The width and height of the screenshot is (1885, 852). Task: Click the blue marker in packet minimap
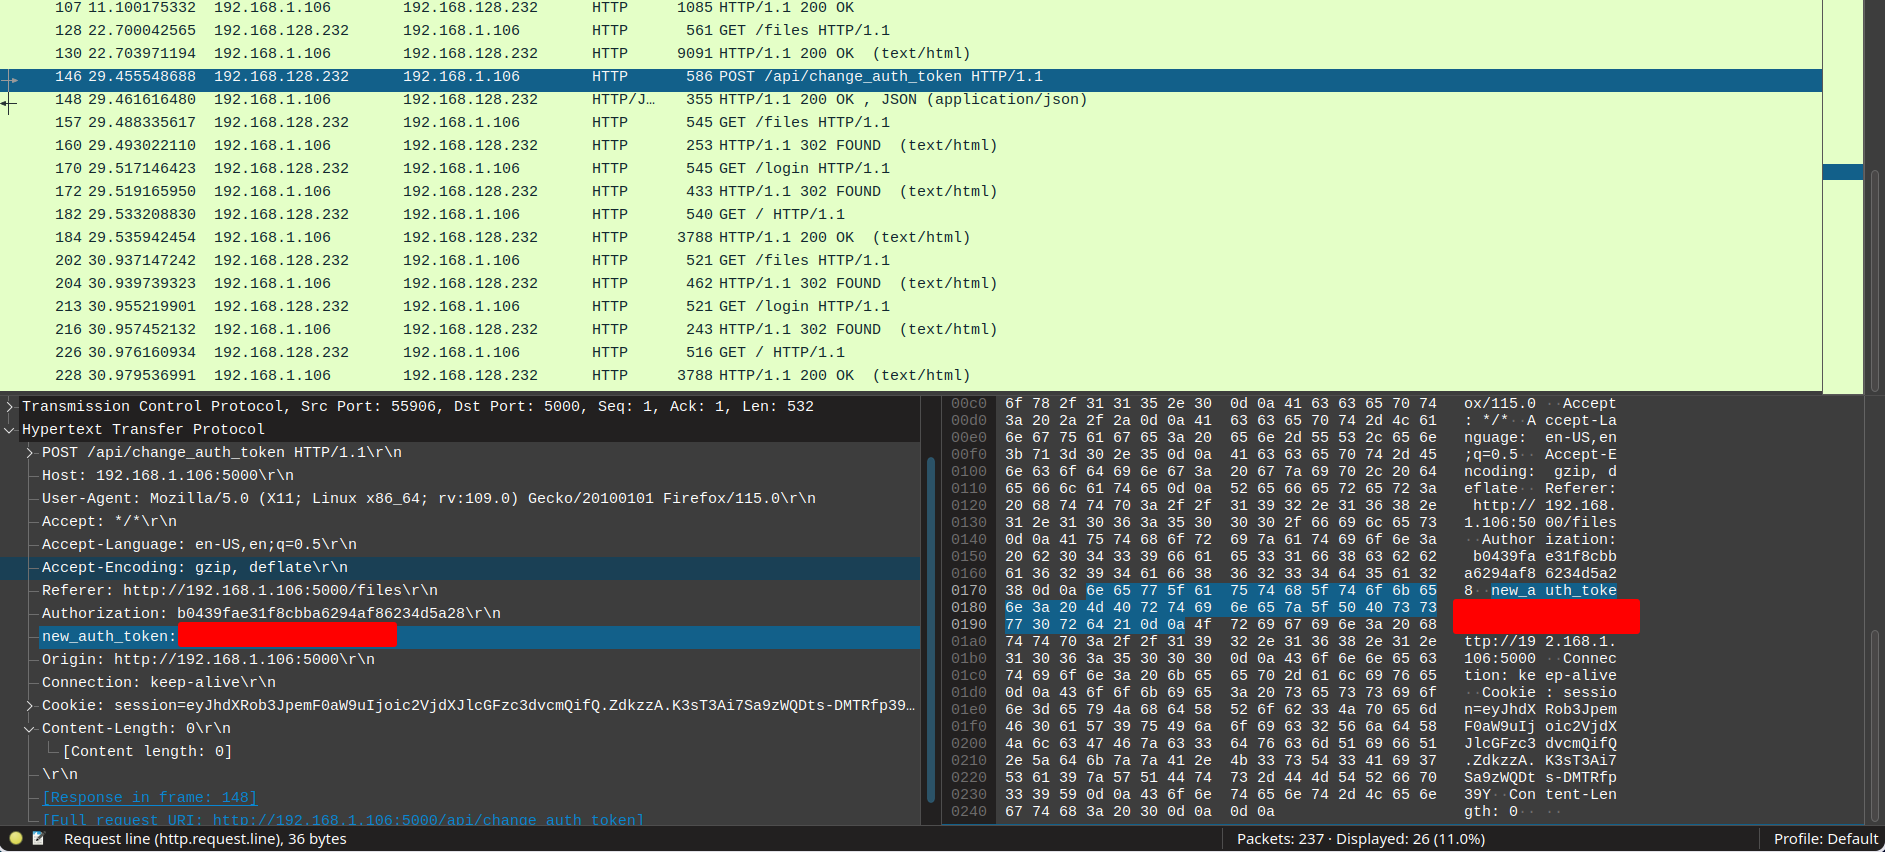click(x=1842, y=172)
